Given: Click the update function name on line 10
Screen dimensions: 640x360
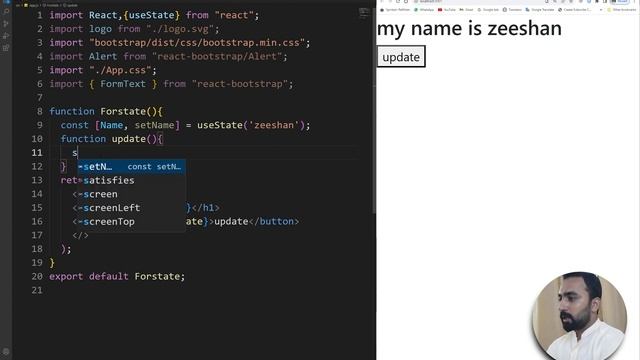Looking at the screenshot, I should pyautogui.click(x=129, y=139).
